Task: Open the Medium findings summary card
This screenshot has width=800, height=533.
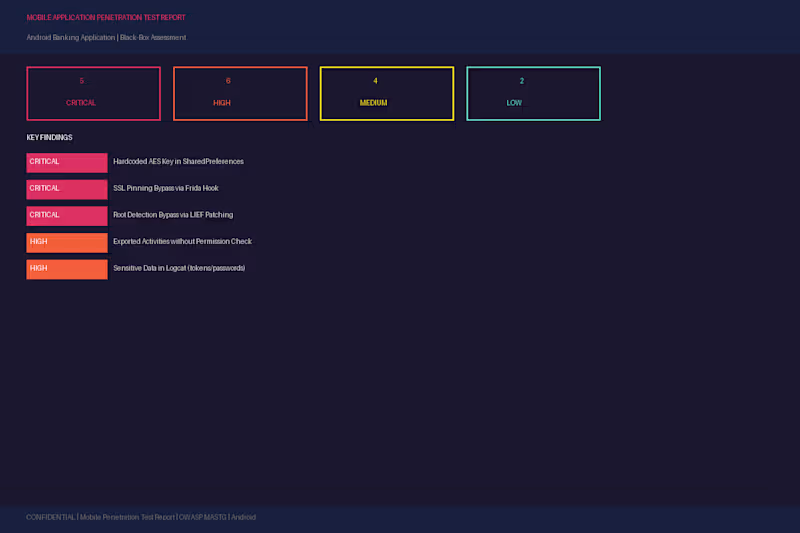Action: coord(387,93)
